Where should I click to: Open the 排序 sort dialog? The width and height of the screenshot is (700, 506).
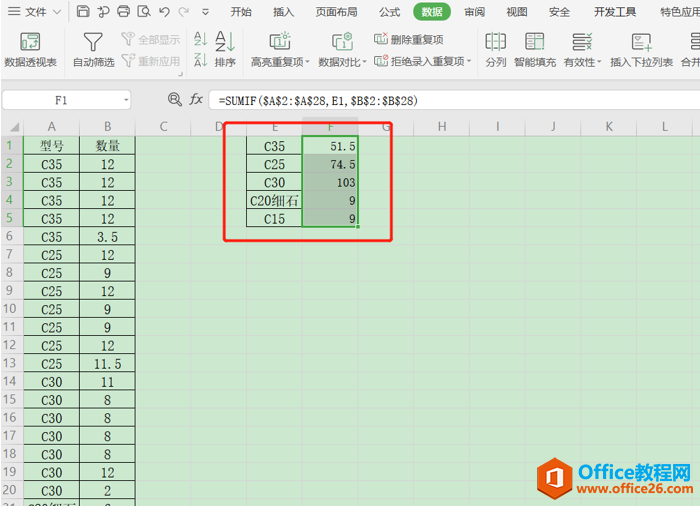pyautogui.click(x=225, y=50)
